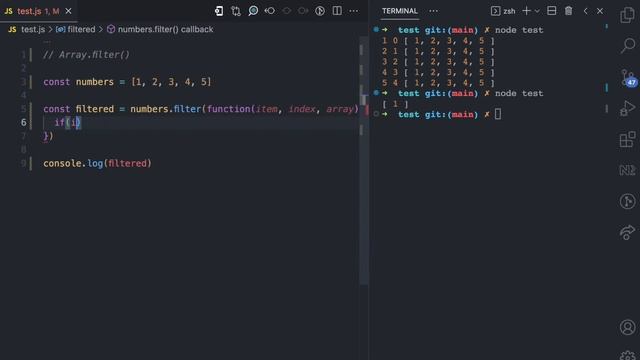Kill terminal with trash icon
This screenshot has height=360, width=640.
[569, 11]
